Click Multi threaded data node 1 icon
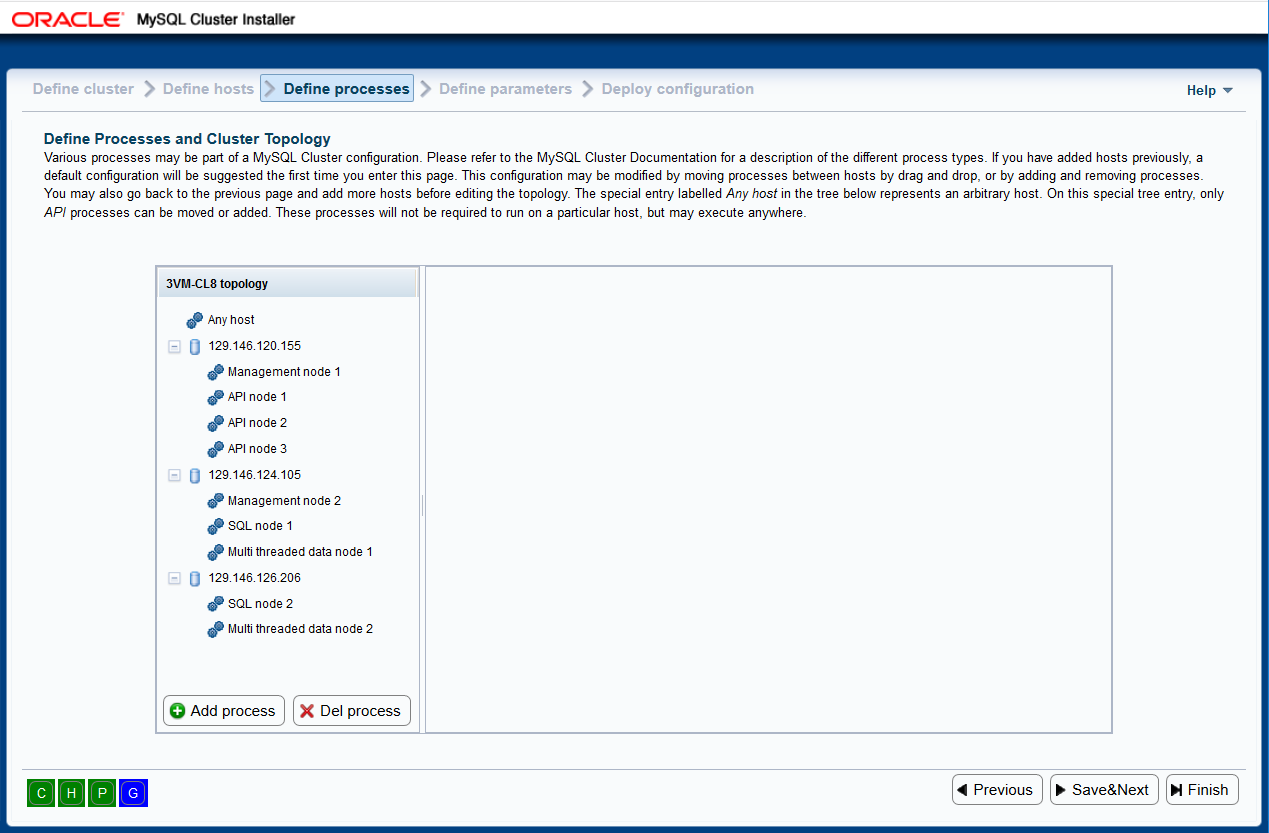The image size is (1269, 833). 215,552
